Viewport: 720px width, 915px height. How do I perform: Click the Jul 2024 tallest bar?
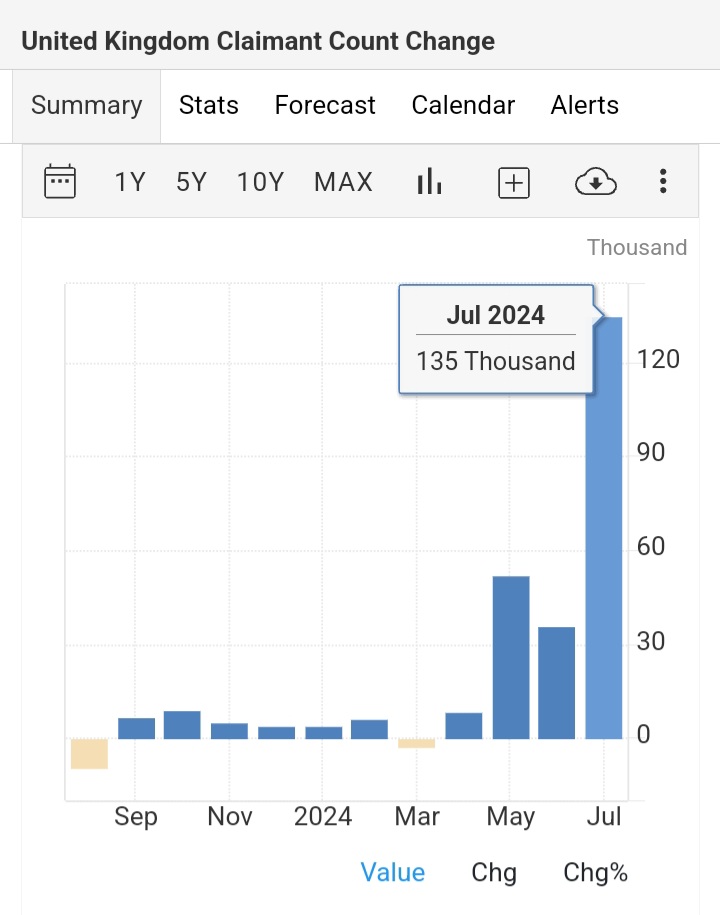[603, 530]
